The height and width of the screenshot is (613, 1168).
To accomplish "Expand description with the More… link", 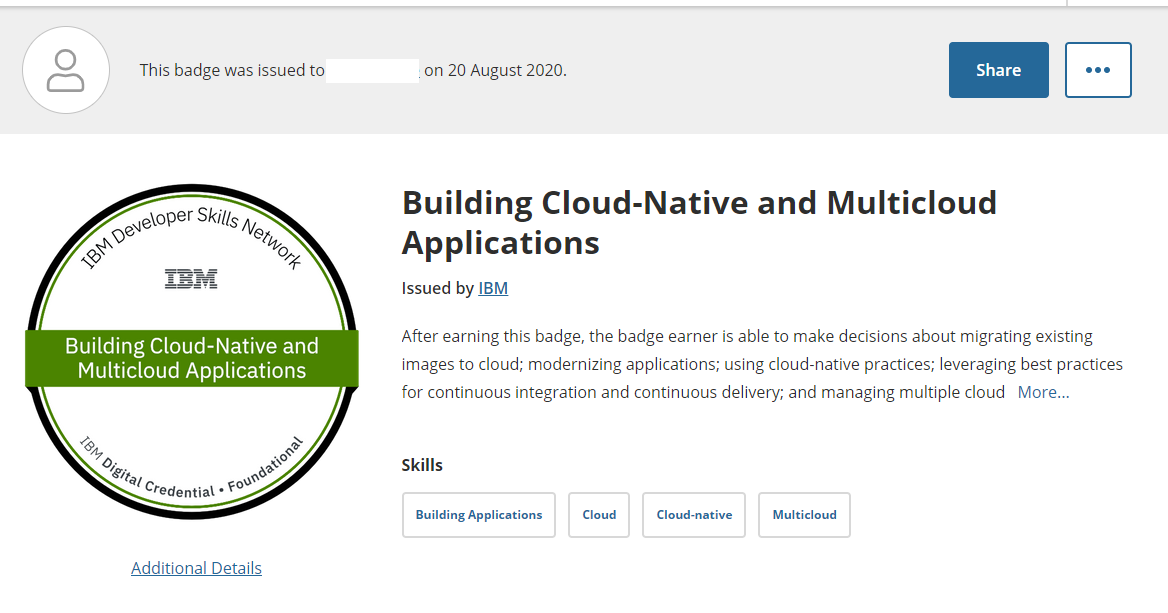I will (1043, 393).
